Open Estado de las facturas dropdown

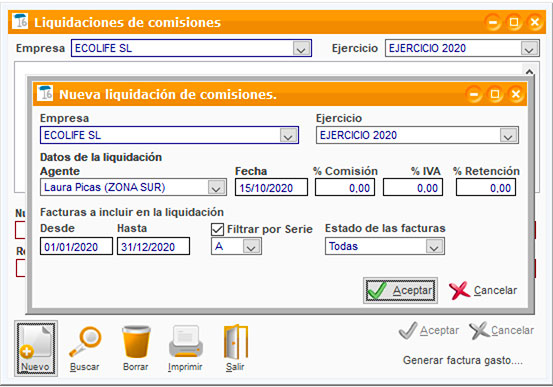click(x=434, y=246)
